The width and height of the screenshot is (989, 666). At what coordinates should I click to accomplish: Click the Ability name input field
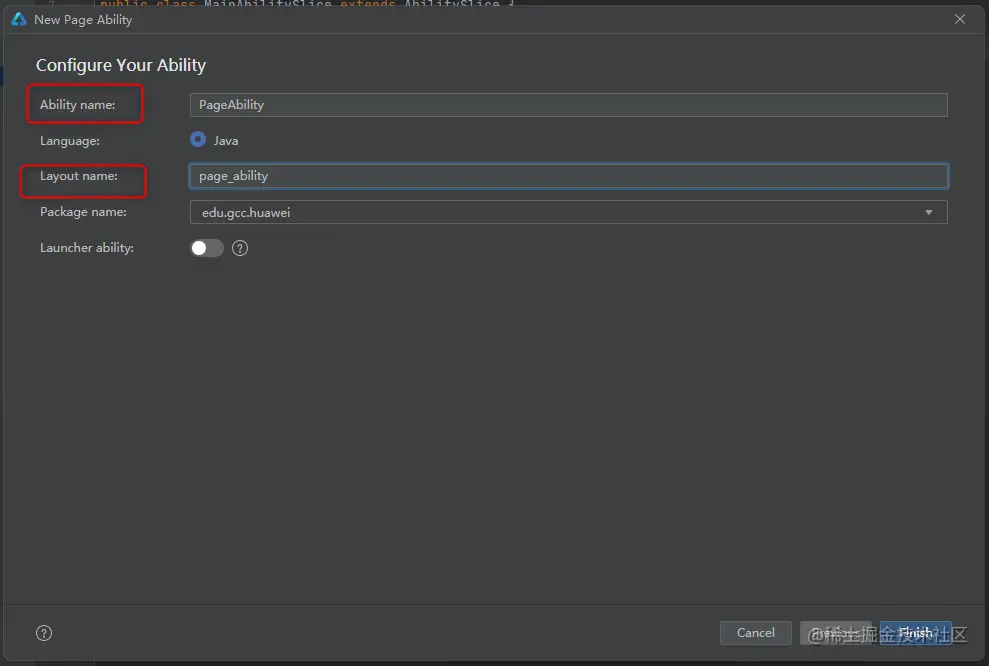568,105
